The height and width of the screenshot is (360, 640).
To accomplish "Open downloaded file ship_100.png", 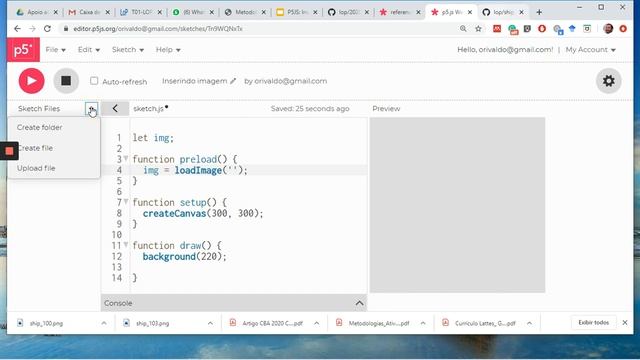I will [46, 323].
